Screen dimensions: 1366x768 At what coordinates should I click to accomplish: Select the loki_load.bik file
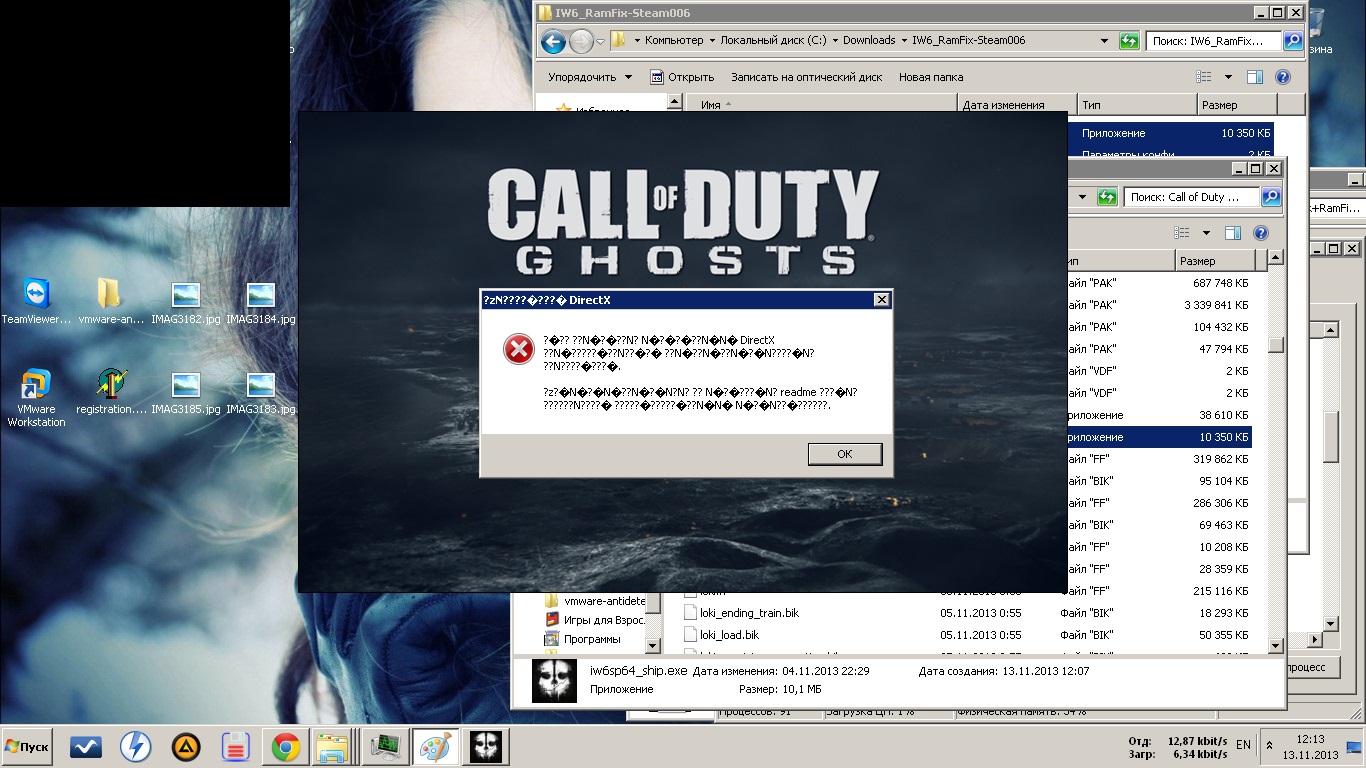pyautogui.click(x=720, y=635)
